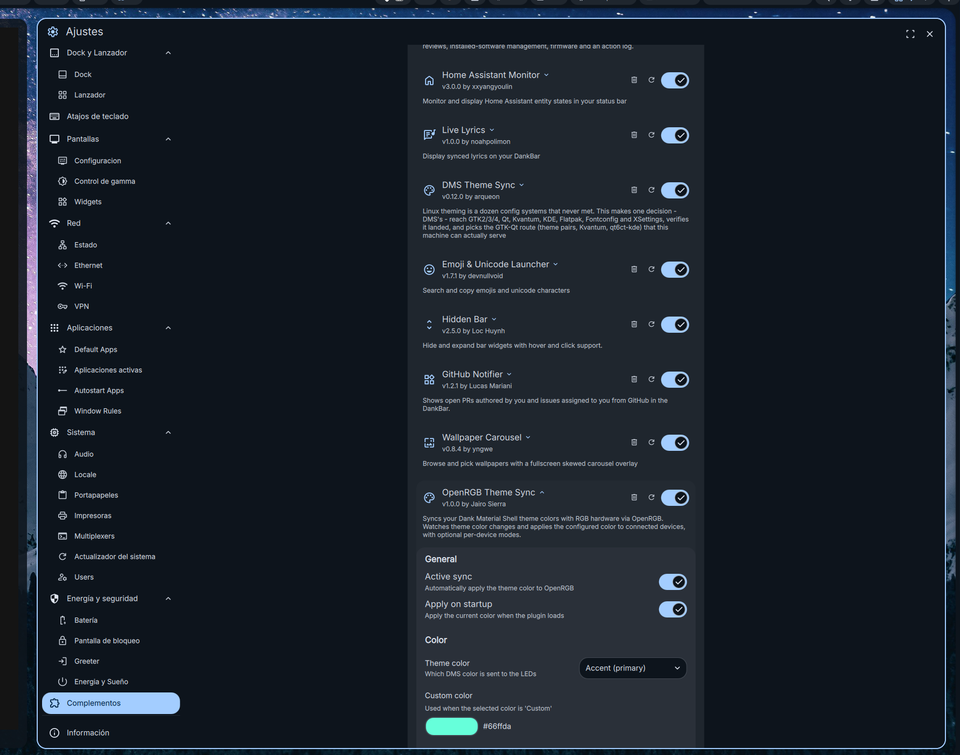Open the Pantalla de bloqueo page

click(111, 641)
